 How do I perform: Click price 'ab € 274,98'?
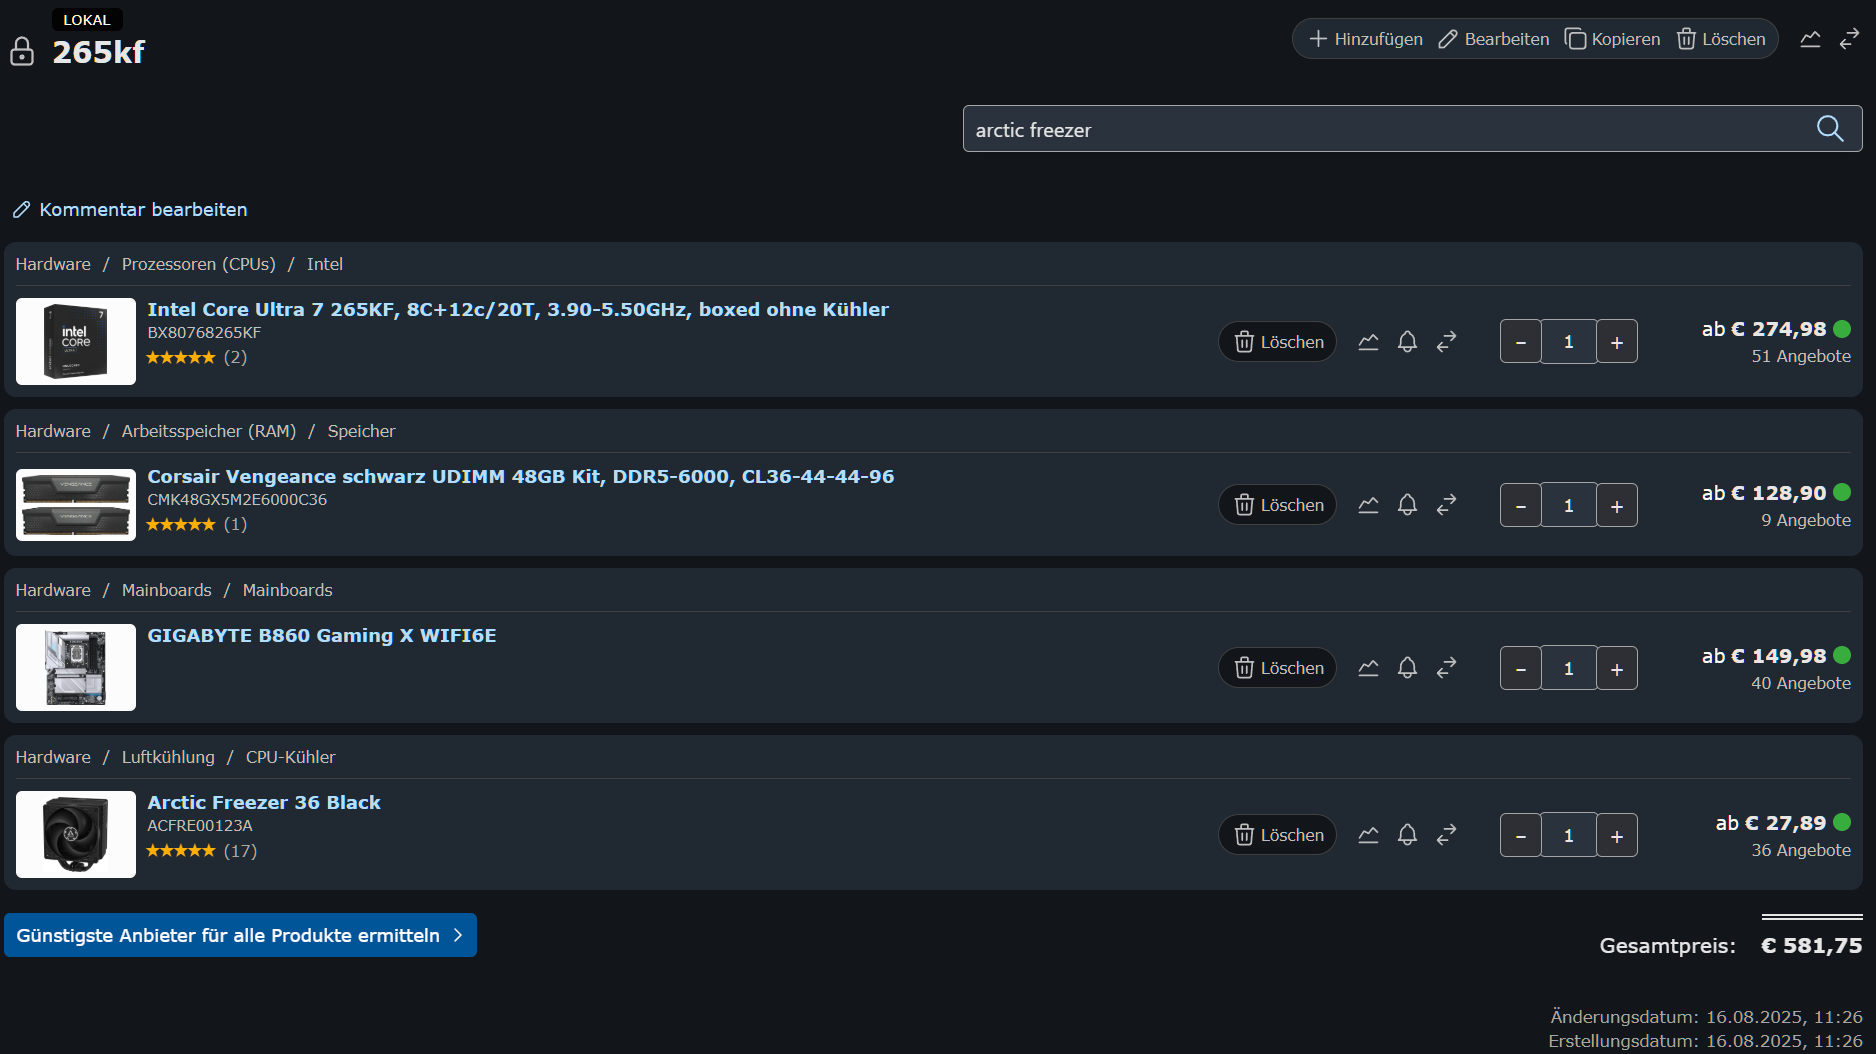1764,329
